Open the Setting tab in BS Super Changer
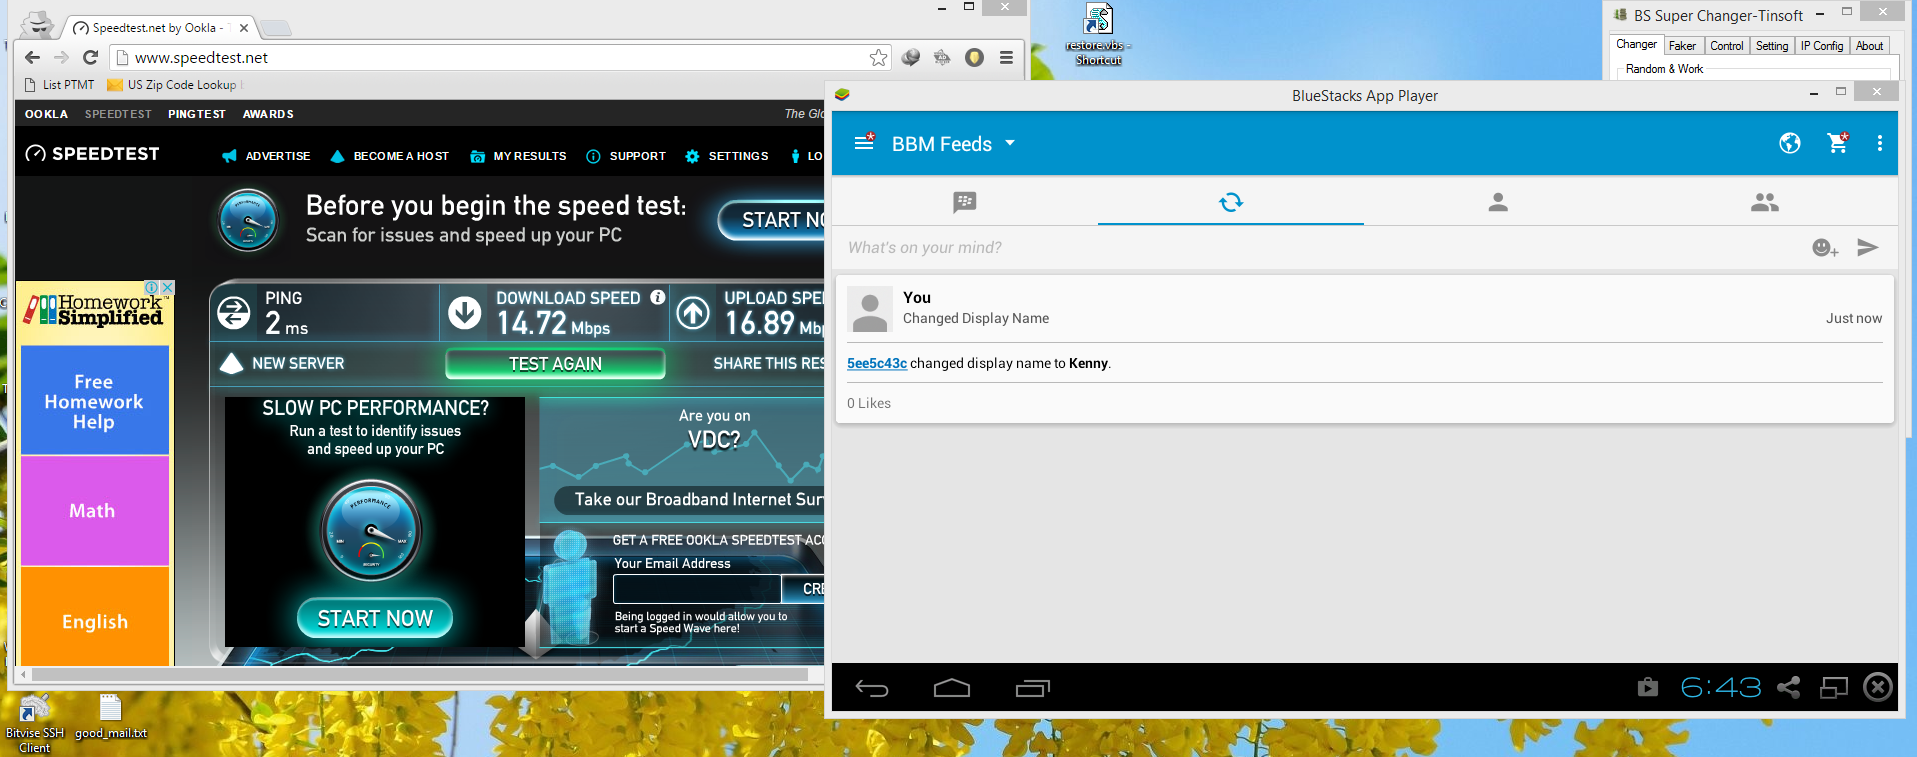1917x757 pixels. (x=1772, y=46)
